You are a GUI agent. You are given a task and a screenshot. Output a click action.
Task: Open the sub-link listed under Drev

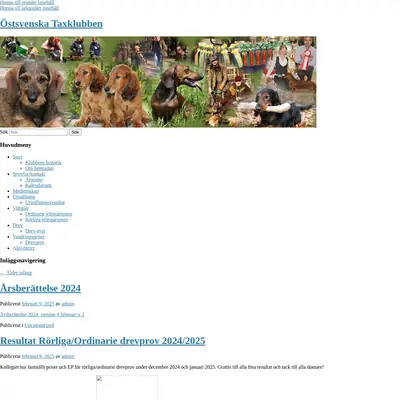pyautogui.click(x=35, y=231)
